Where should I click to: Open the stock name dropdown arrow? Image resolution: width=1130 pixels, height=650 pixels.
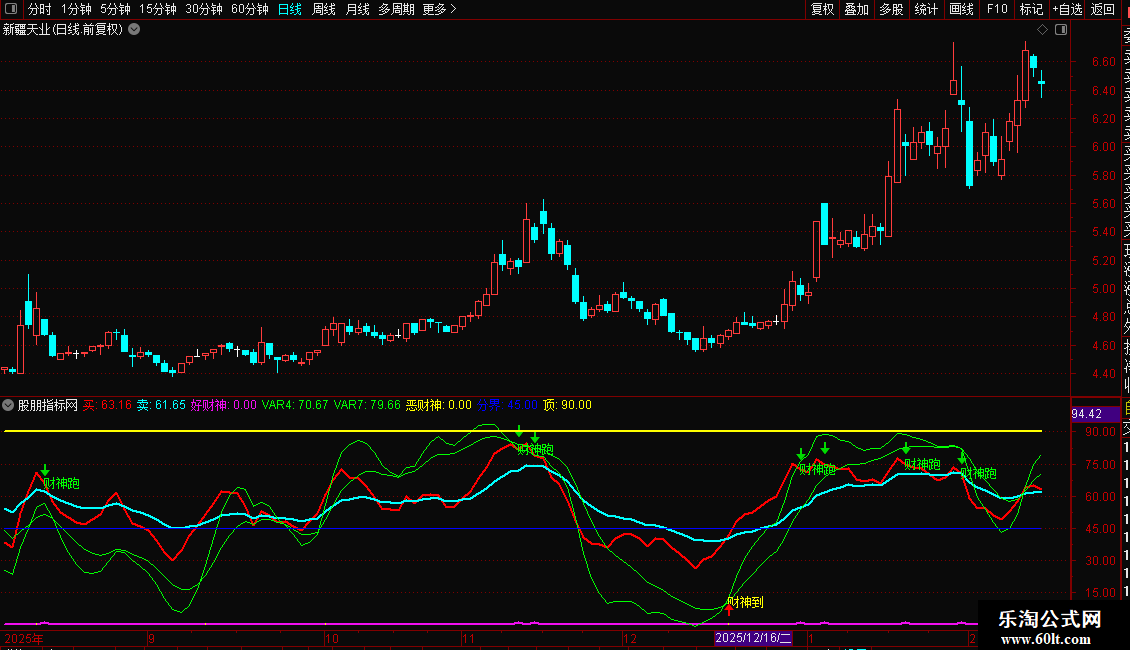(134, 30)
